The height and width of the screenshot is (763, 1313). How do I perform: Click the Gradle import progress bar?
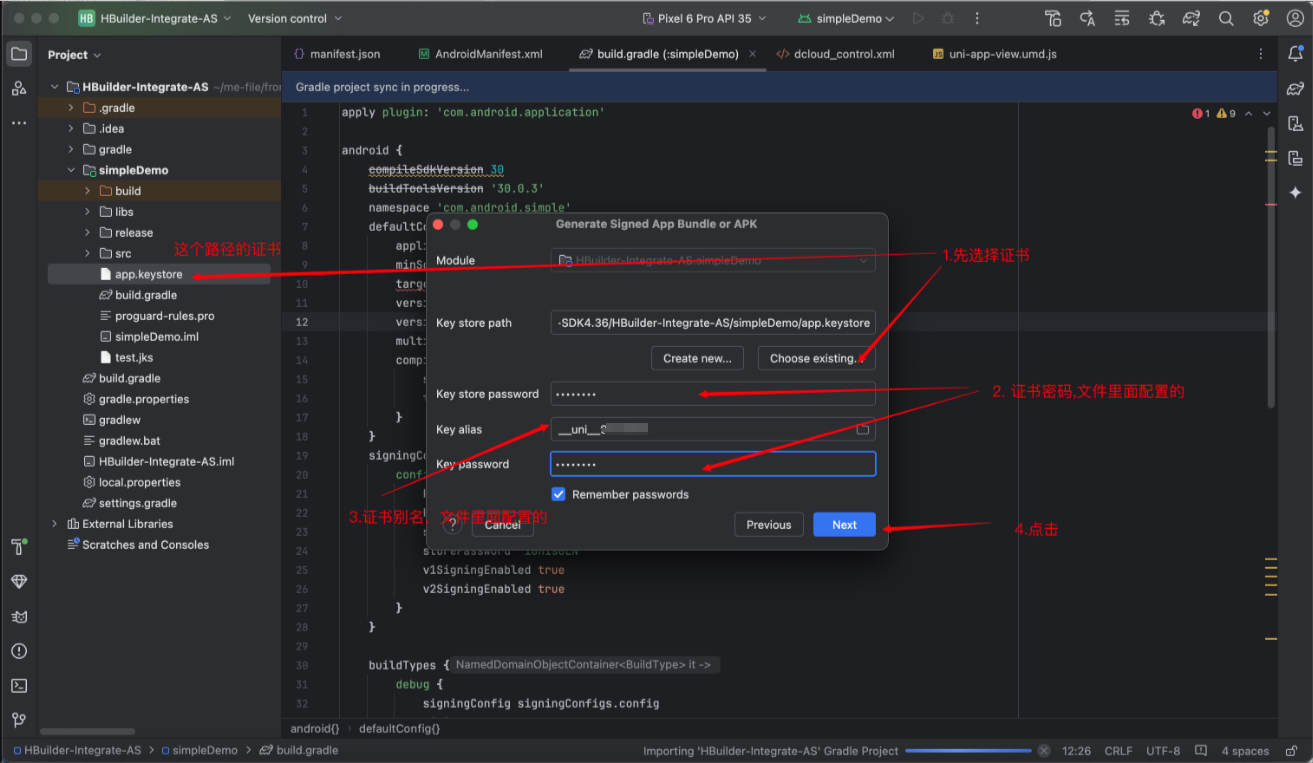968,751
